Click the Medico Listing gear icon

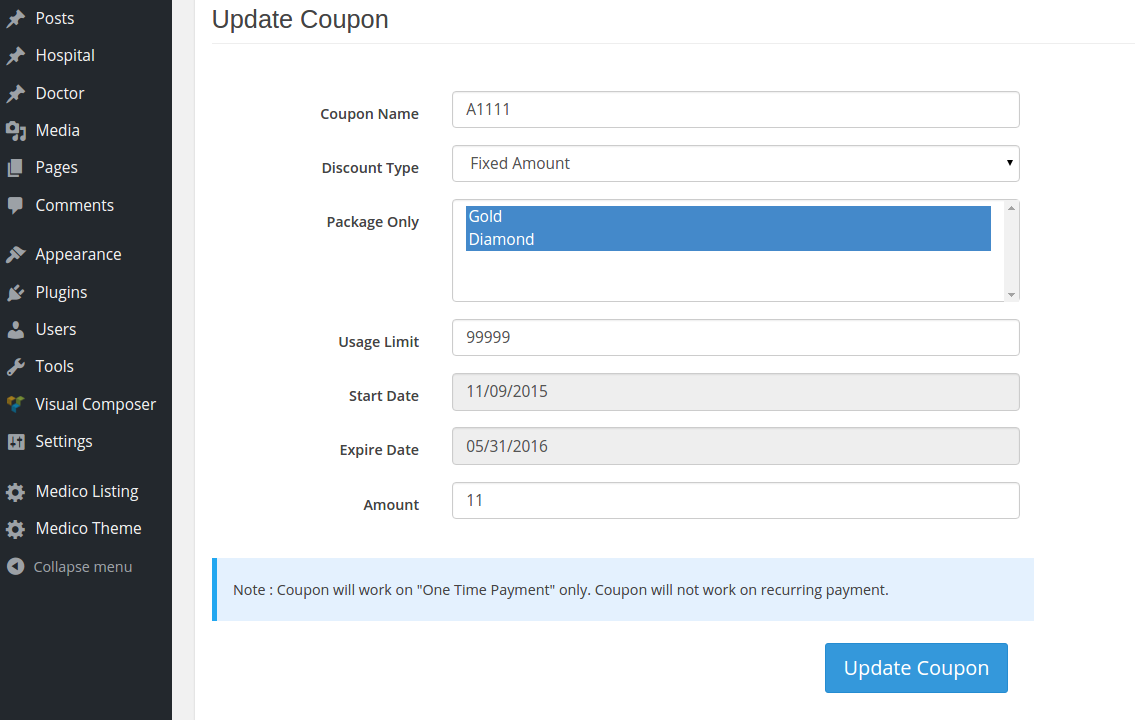16,492
